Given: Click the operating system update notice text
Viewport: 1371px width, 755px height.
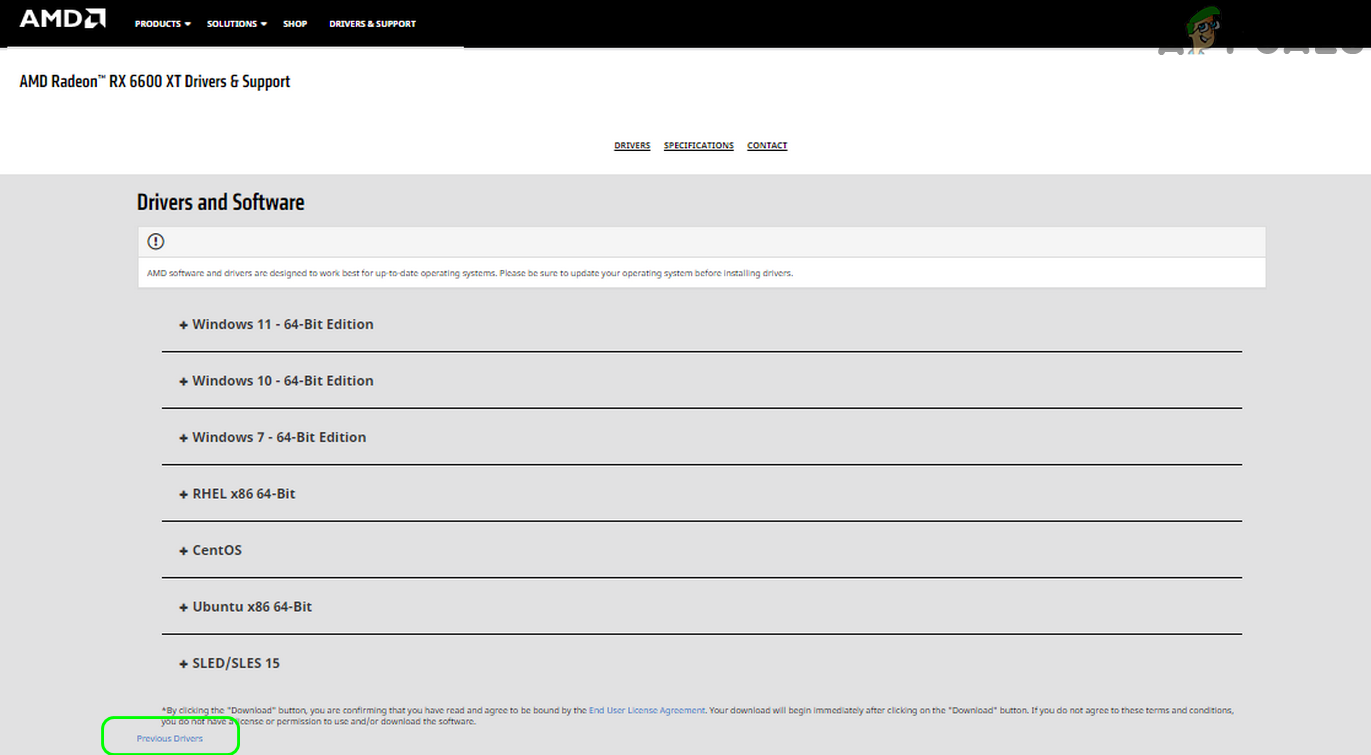Looking at the screenshot, I should tap(470, 273).
